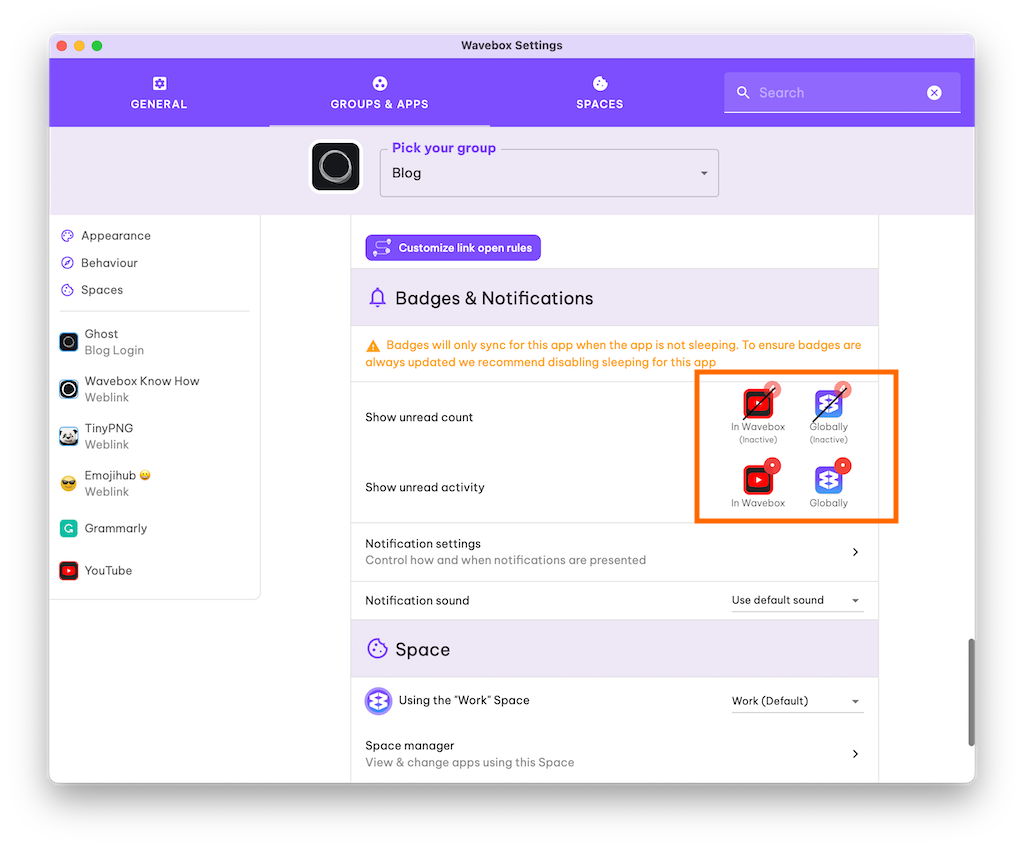Click 'Show unread activity' label

coord(424,487)
